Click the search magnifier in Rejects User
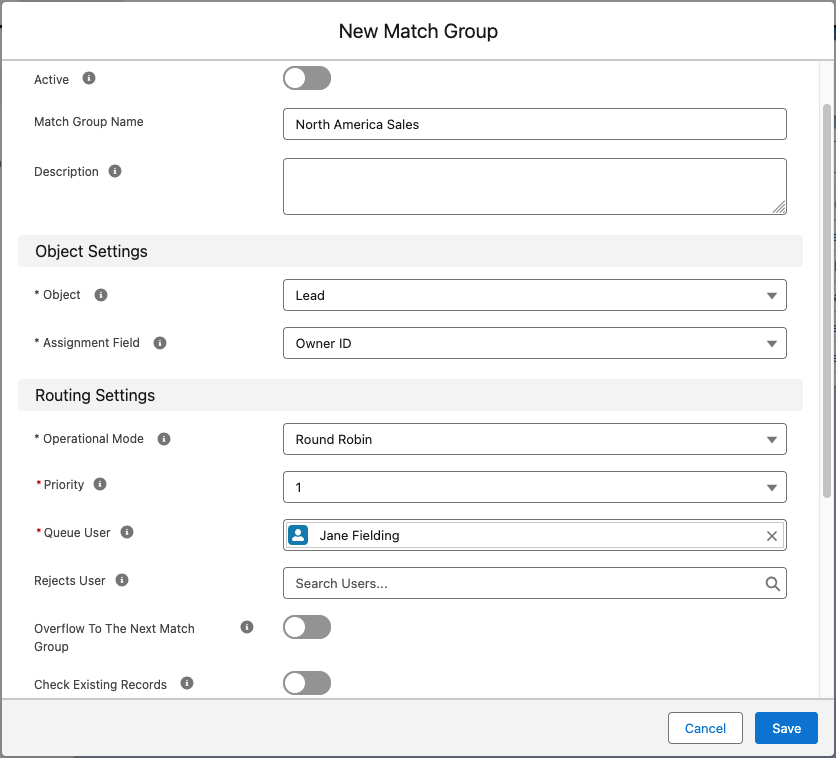Screen dimensions: 836x758 773,584
